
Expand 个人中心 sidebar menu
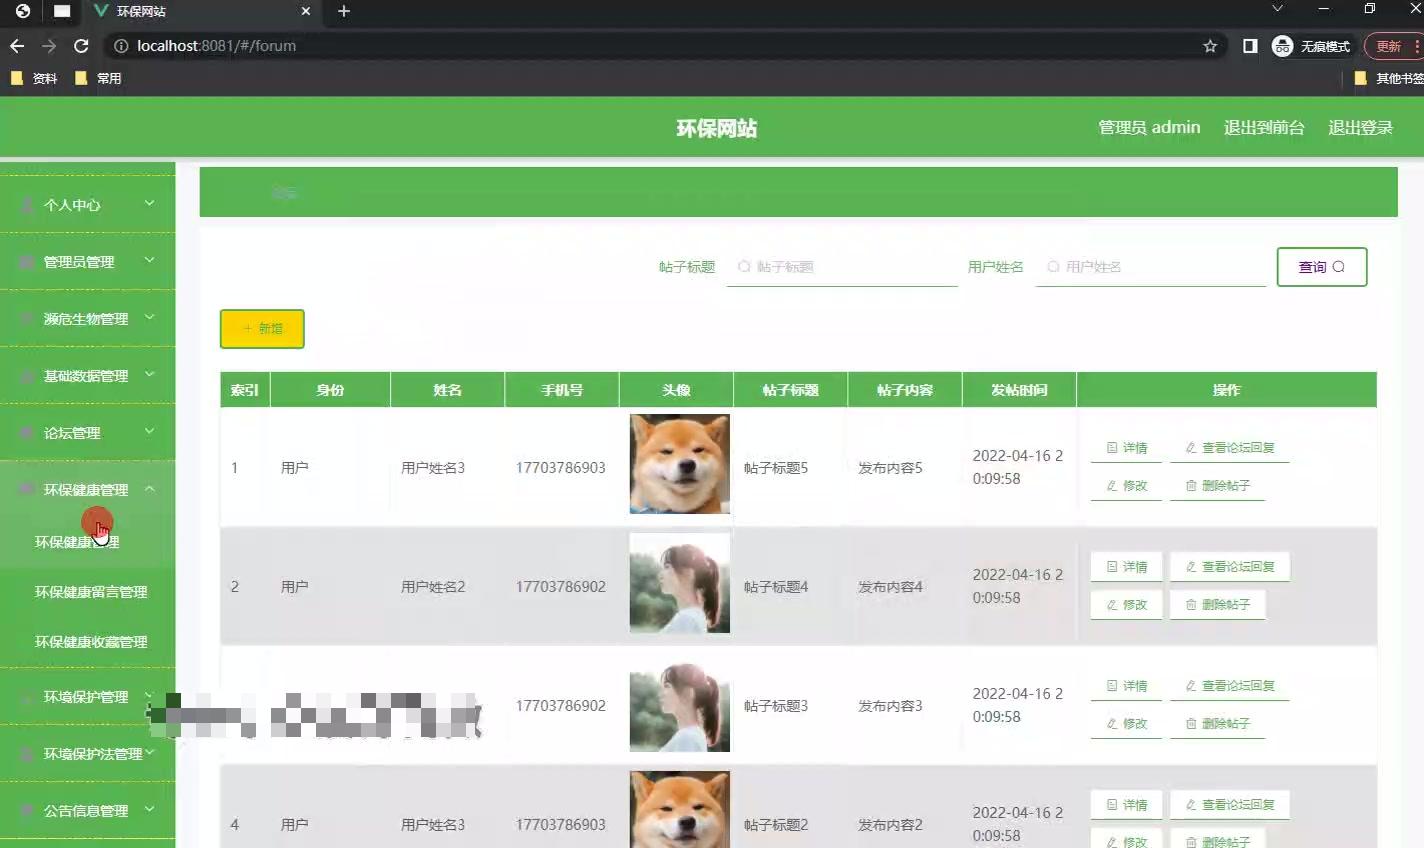tap(88, 204)
